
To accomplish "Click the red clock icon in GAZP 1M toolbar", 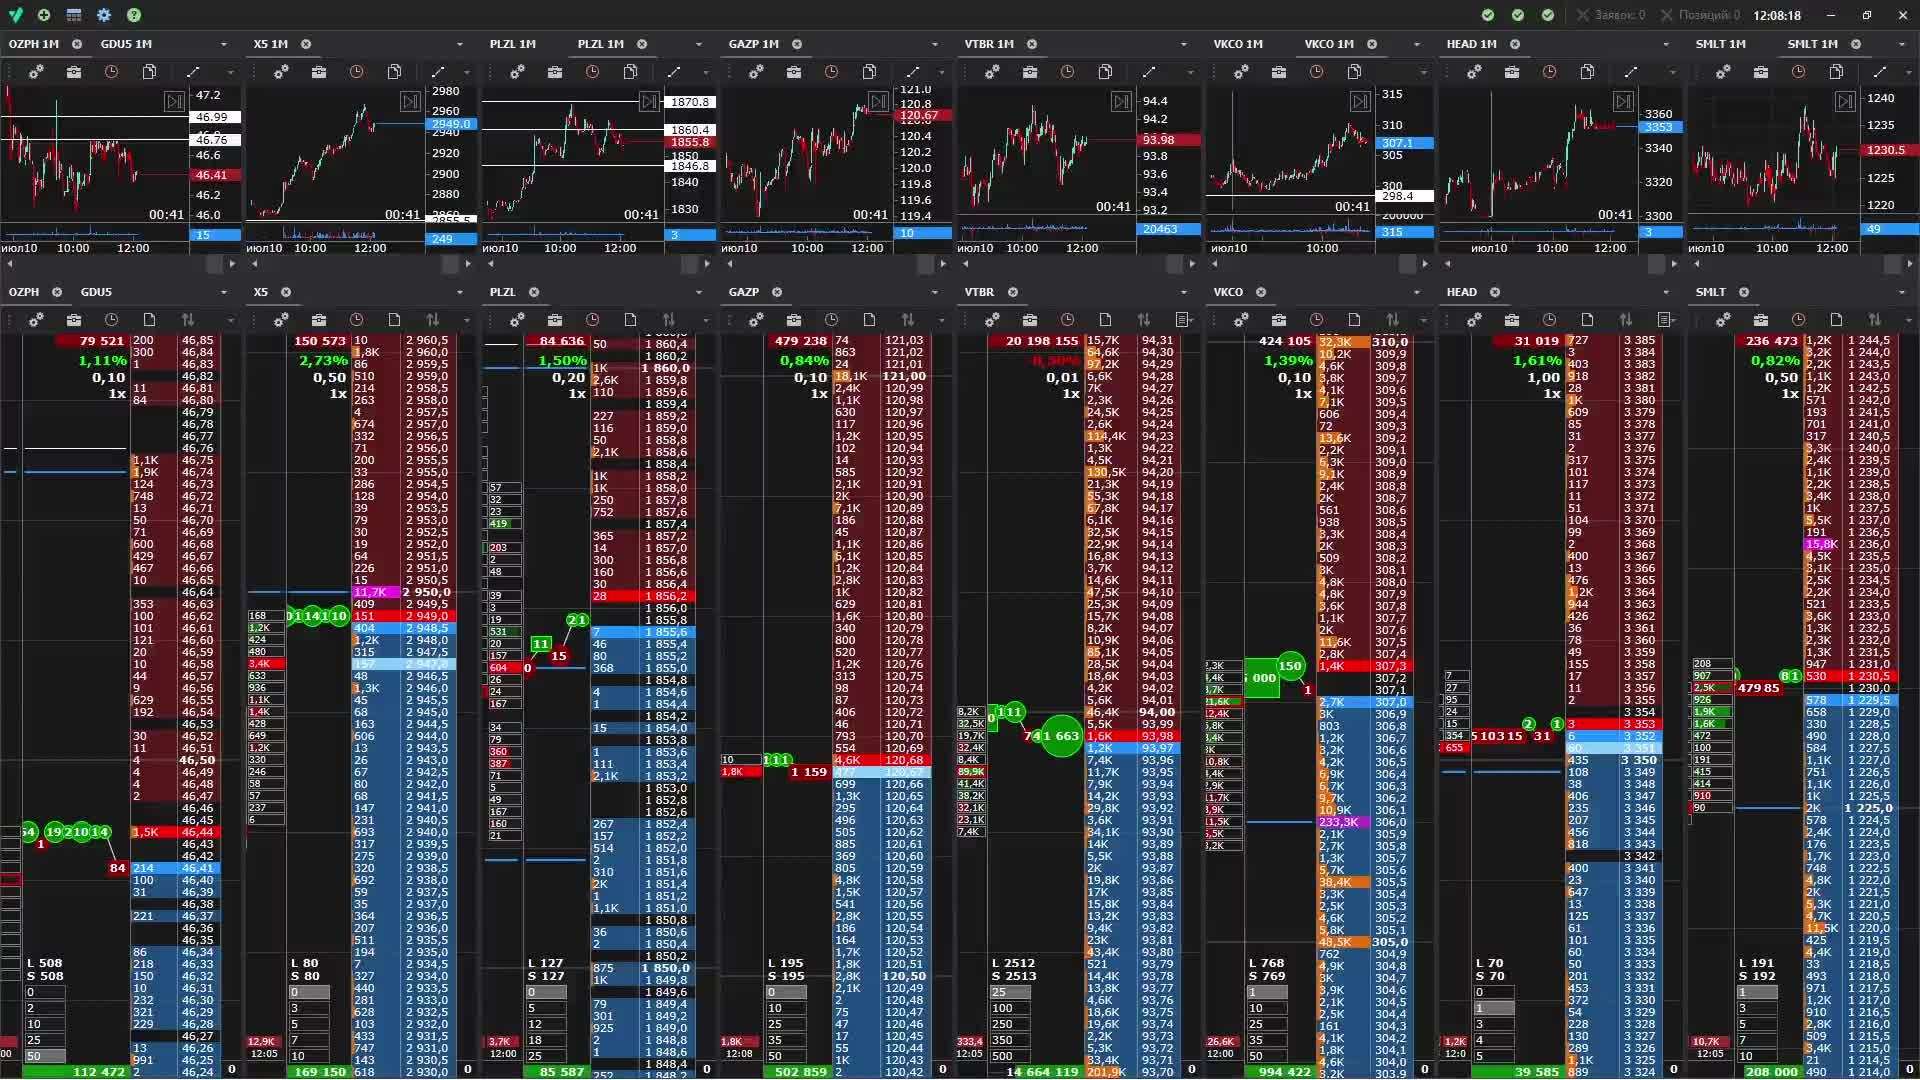I will pyautogui.click(x=832, y=72).
